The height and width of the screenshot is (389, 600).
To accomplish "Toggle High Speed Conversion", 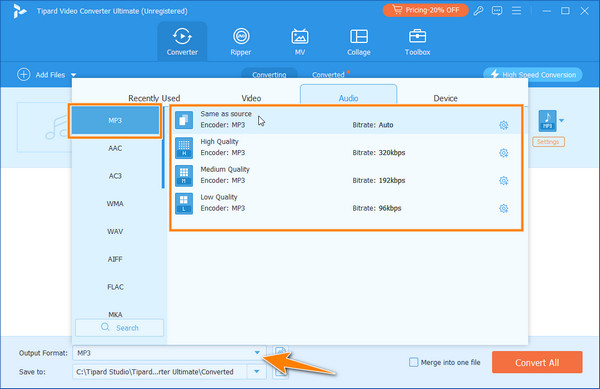I will coord(533,75).
